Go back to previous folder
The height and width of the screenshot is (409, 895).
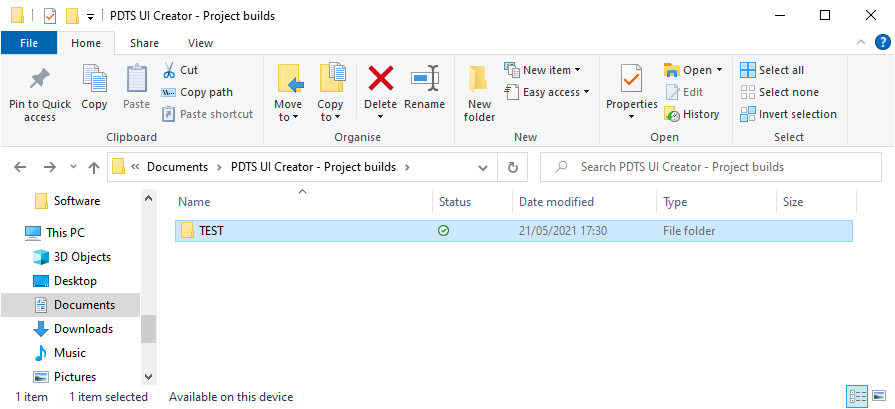(20, 167)
